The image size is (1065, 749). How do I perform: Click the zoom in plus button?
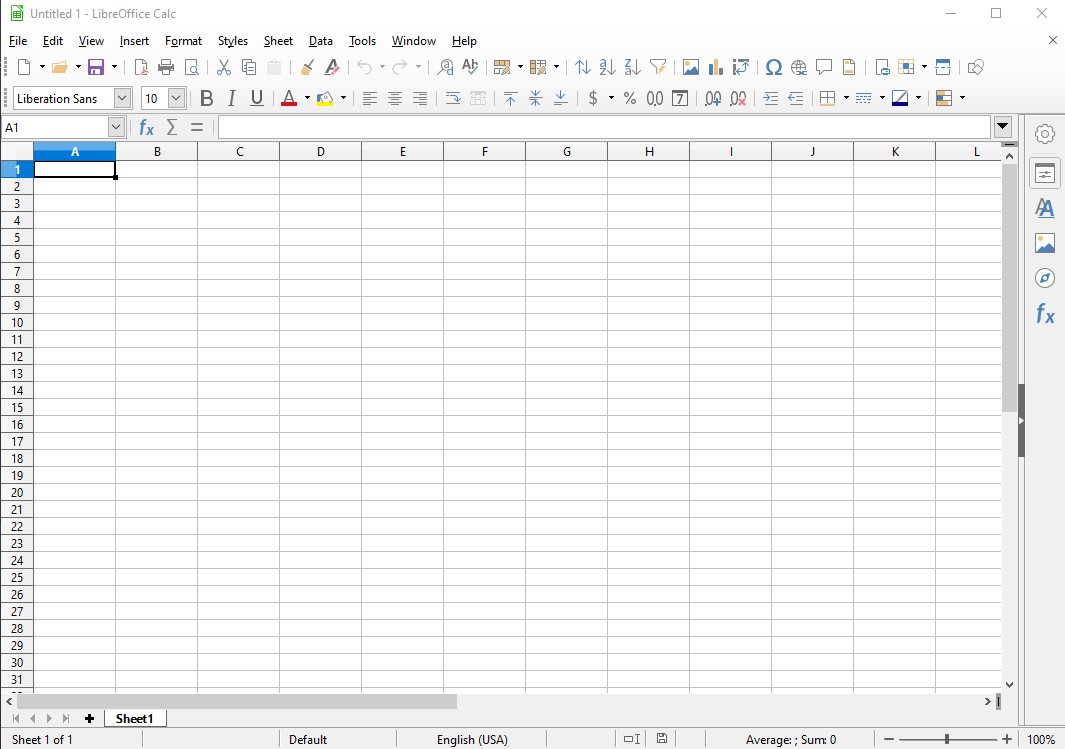[x=1007, y=739]
